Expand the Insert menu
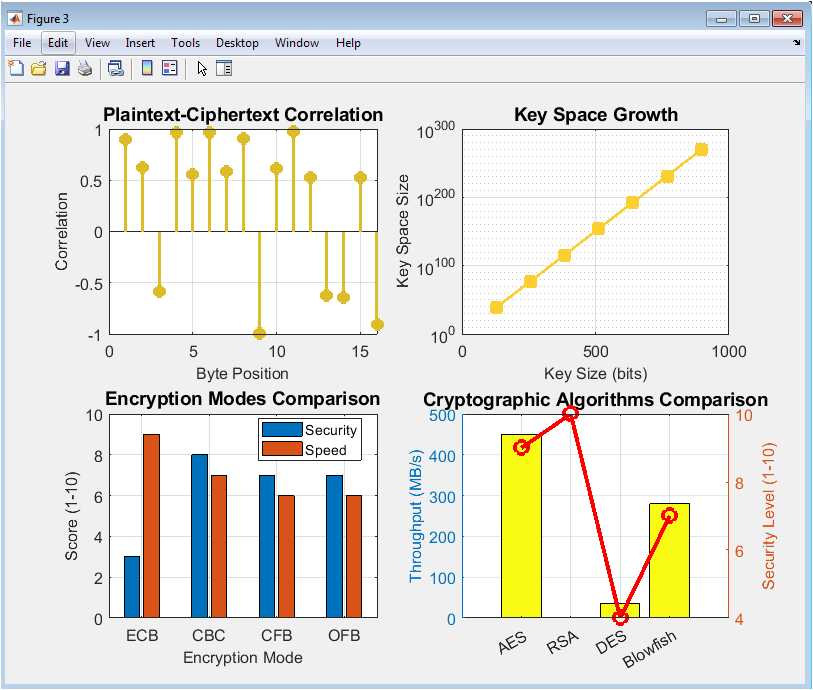The width and height of the screenshot is (813, 690). pyautogui.click(x=140, y=43)
